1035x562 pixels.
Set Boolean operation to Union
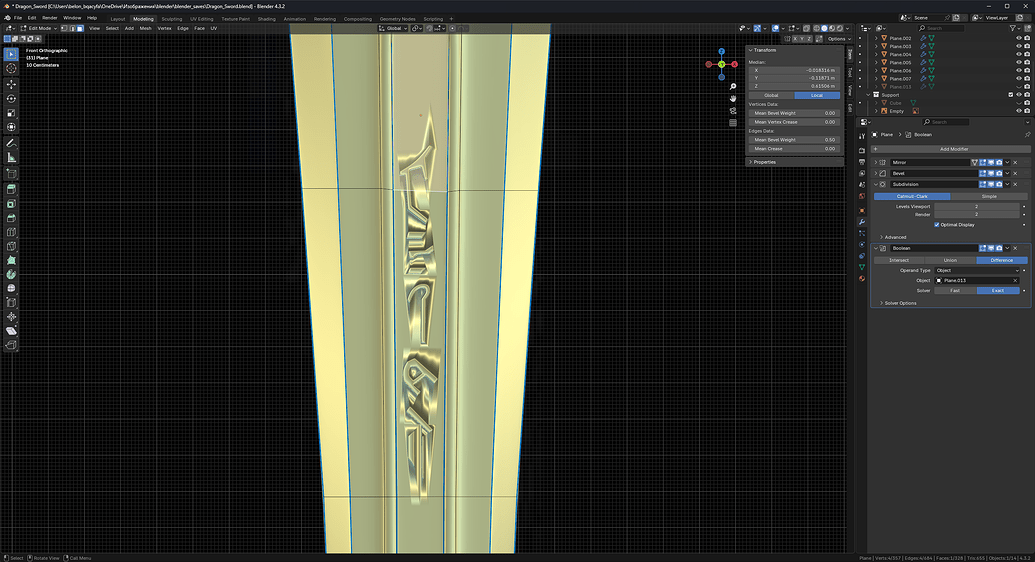coord(950,260)
